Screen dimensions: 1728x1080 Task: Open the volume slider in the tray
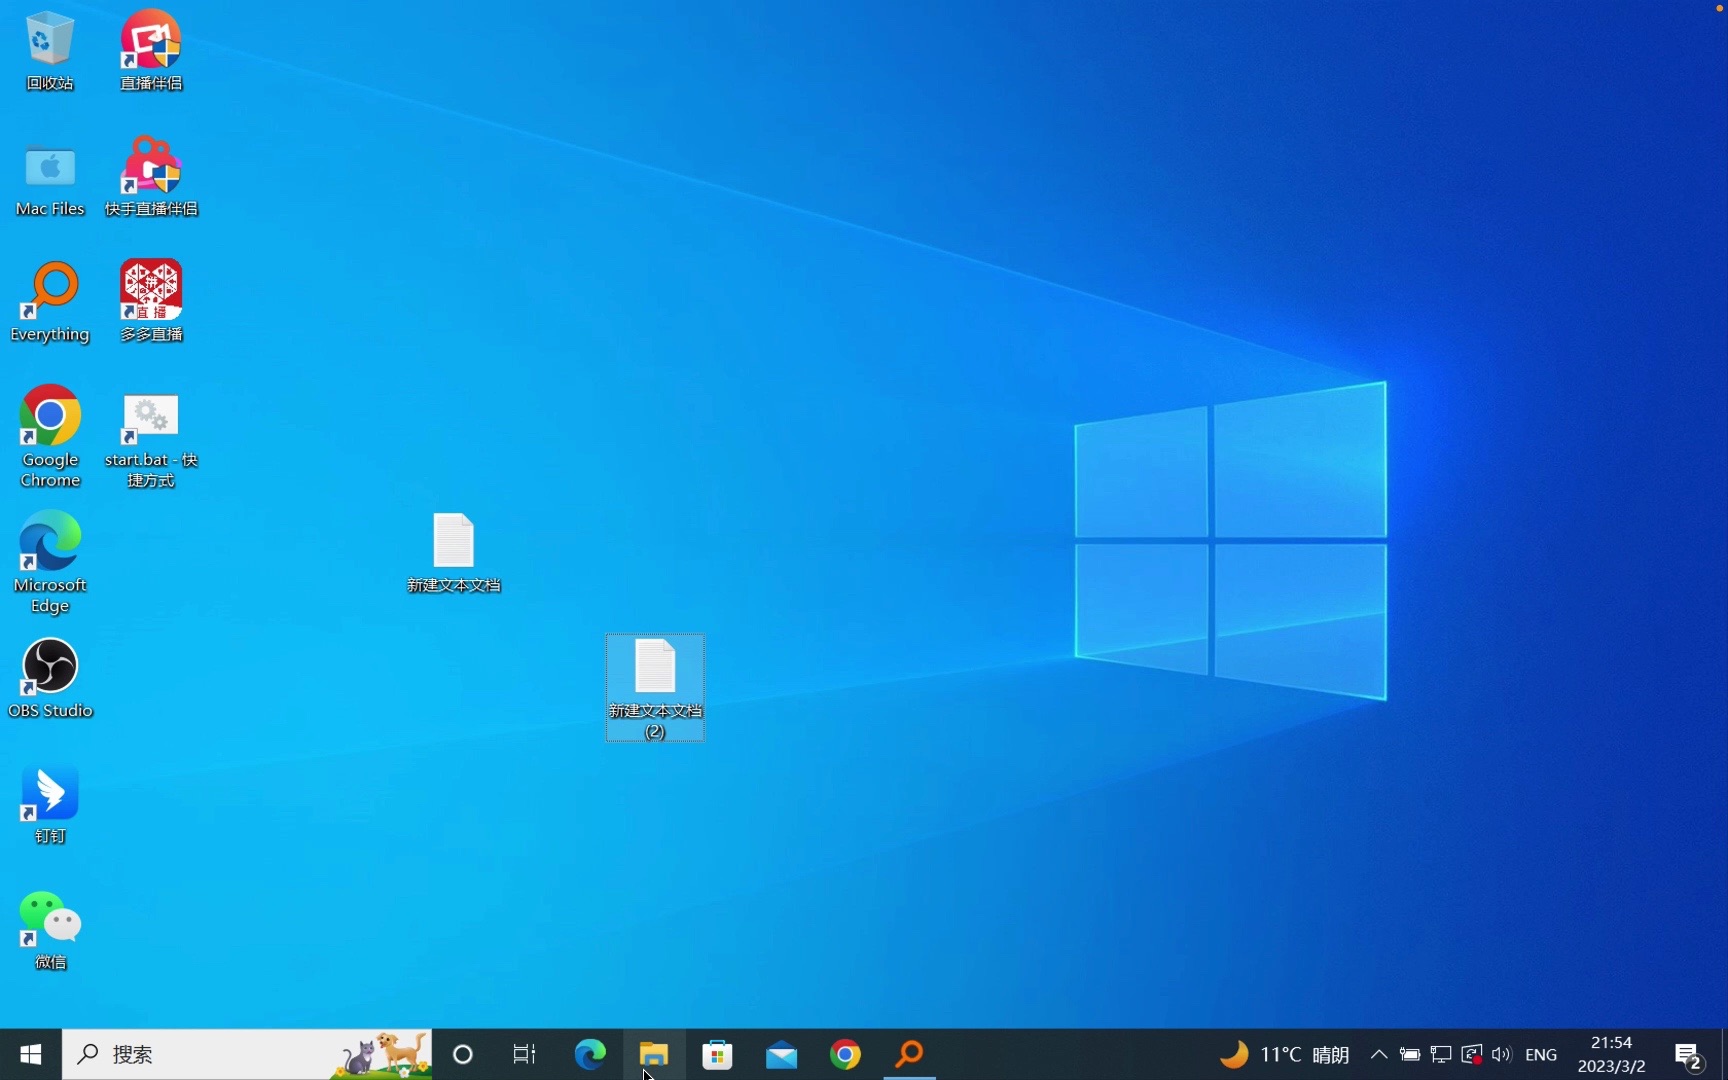[x=1501, y=1055]
